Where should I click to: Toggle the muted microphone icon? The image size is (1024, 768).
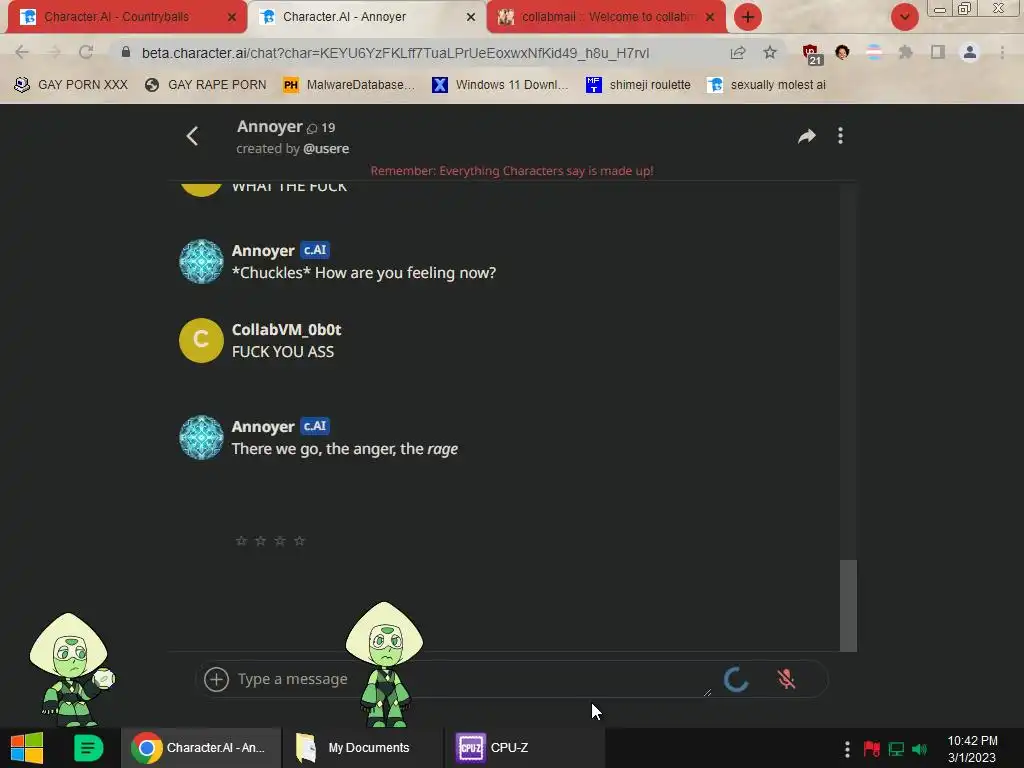pos(786,679)
